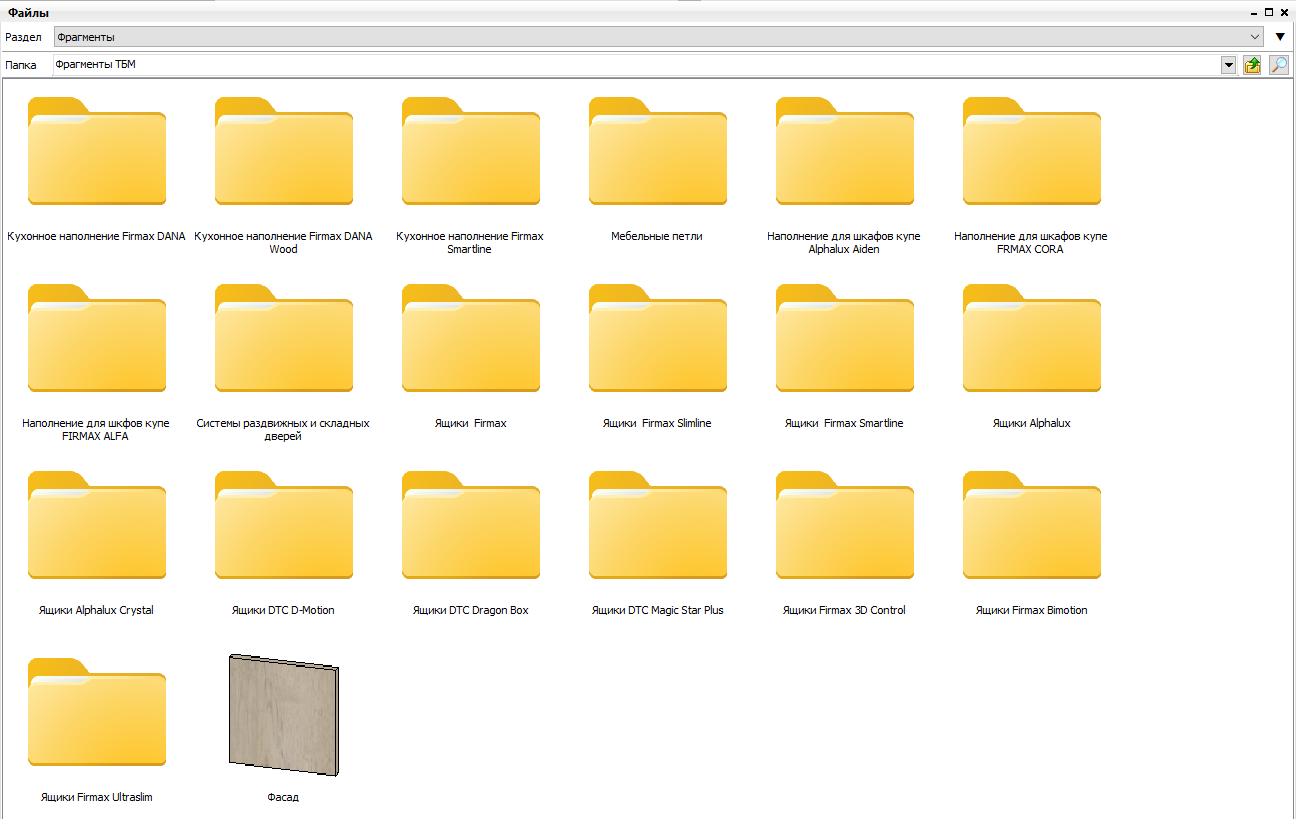Screen dimensions: 1296x819
Task: Open the 'Мебельные петли' folder
Action: [x=658, y=152]
